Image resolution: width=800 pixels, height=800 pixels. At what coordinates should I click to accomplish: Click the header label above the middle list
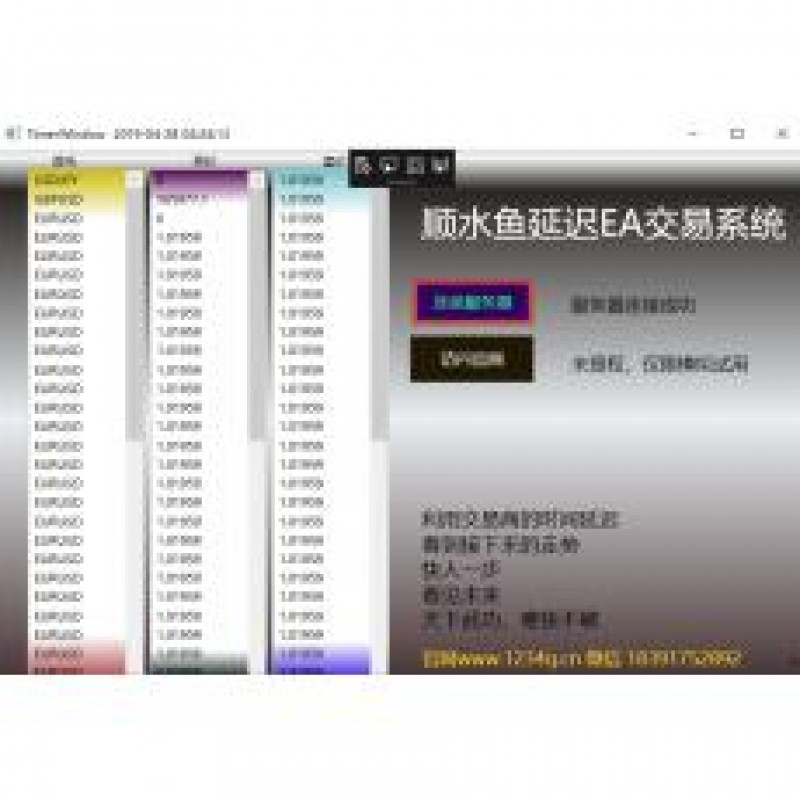[x=204, y=160]
